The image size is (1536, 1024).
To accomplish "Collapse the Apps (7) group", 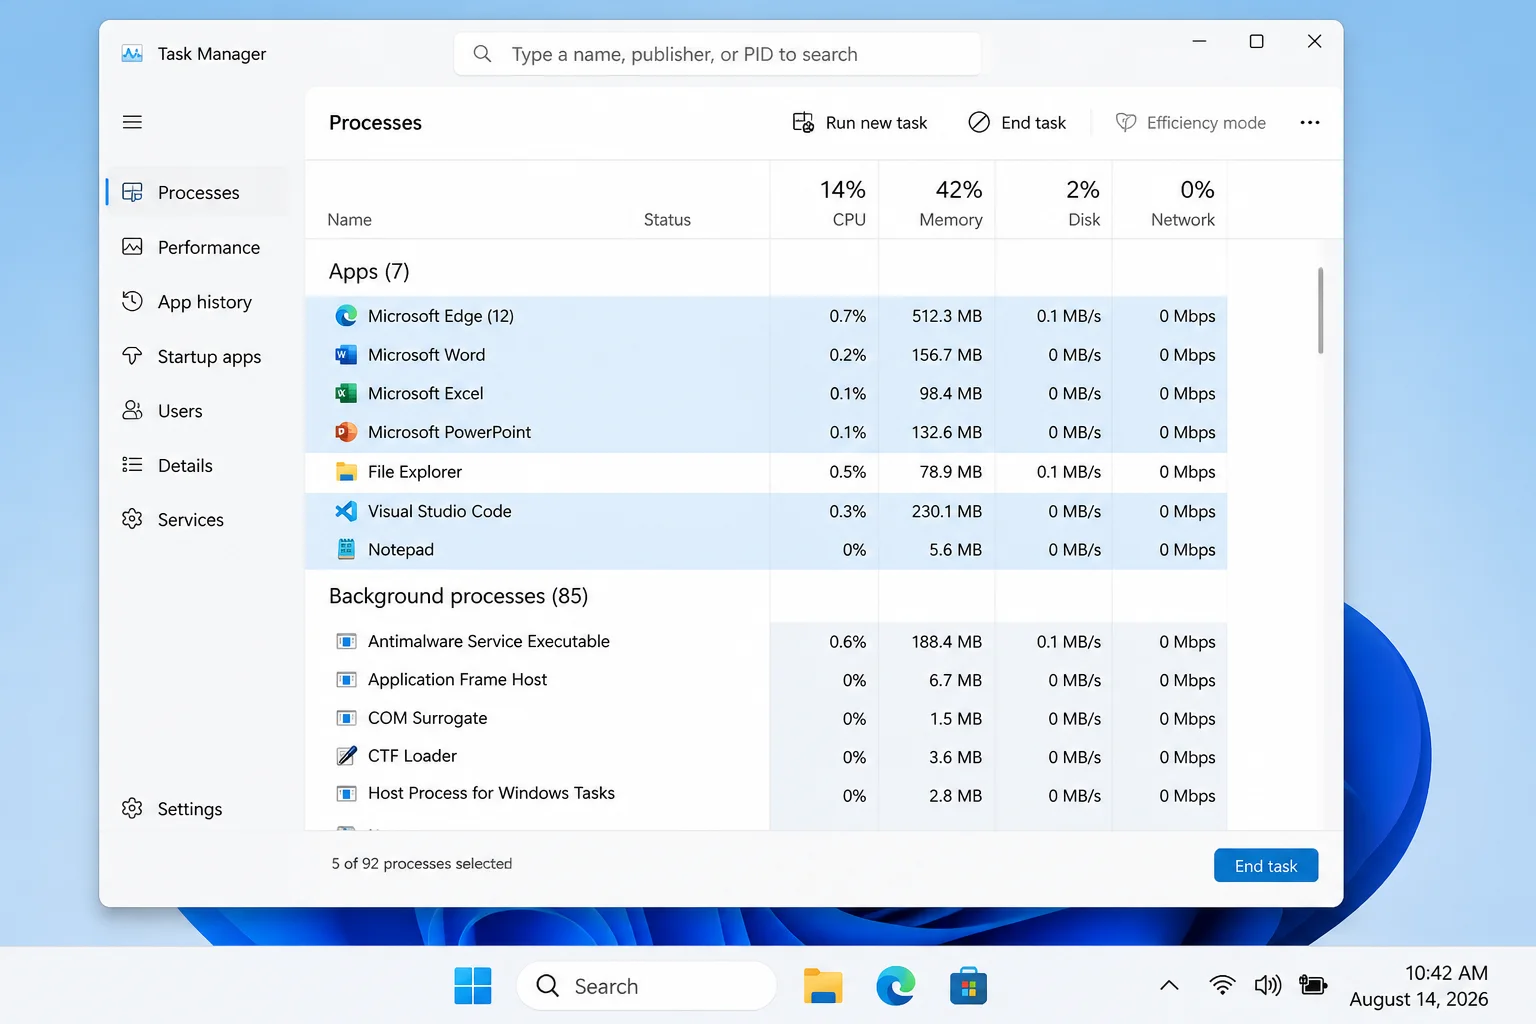I will coord(369,272).
